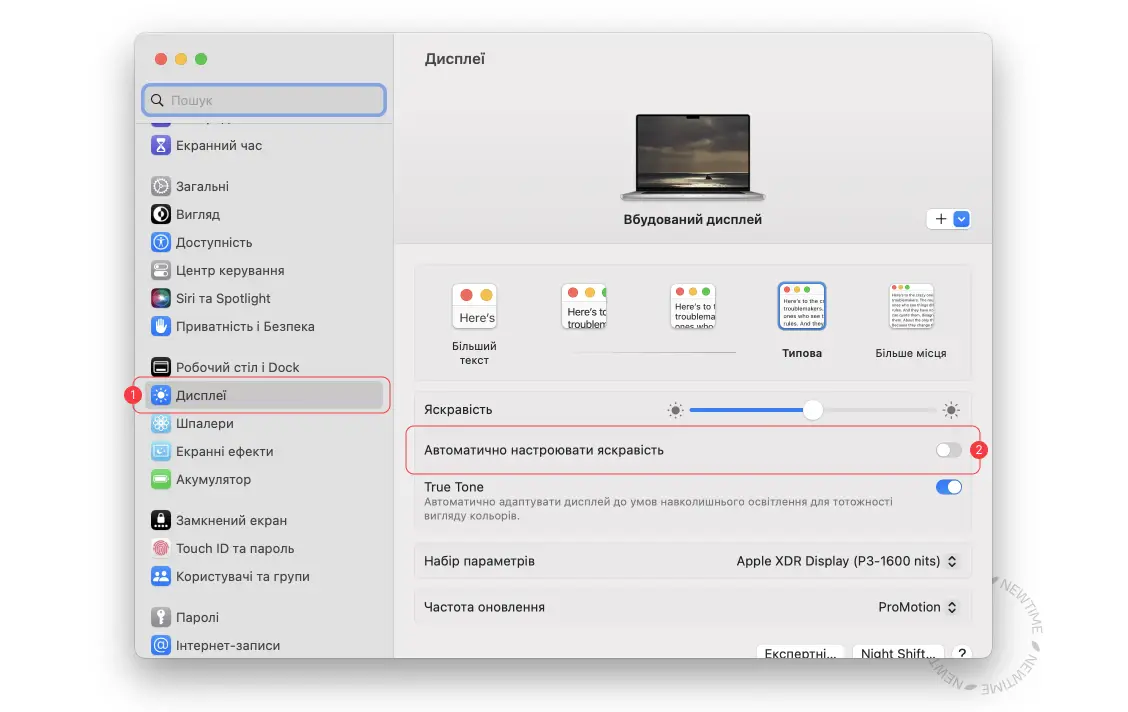
Task: Open Siri та Spotlight icon
Action: pos(160,298)
